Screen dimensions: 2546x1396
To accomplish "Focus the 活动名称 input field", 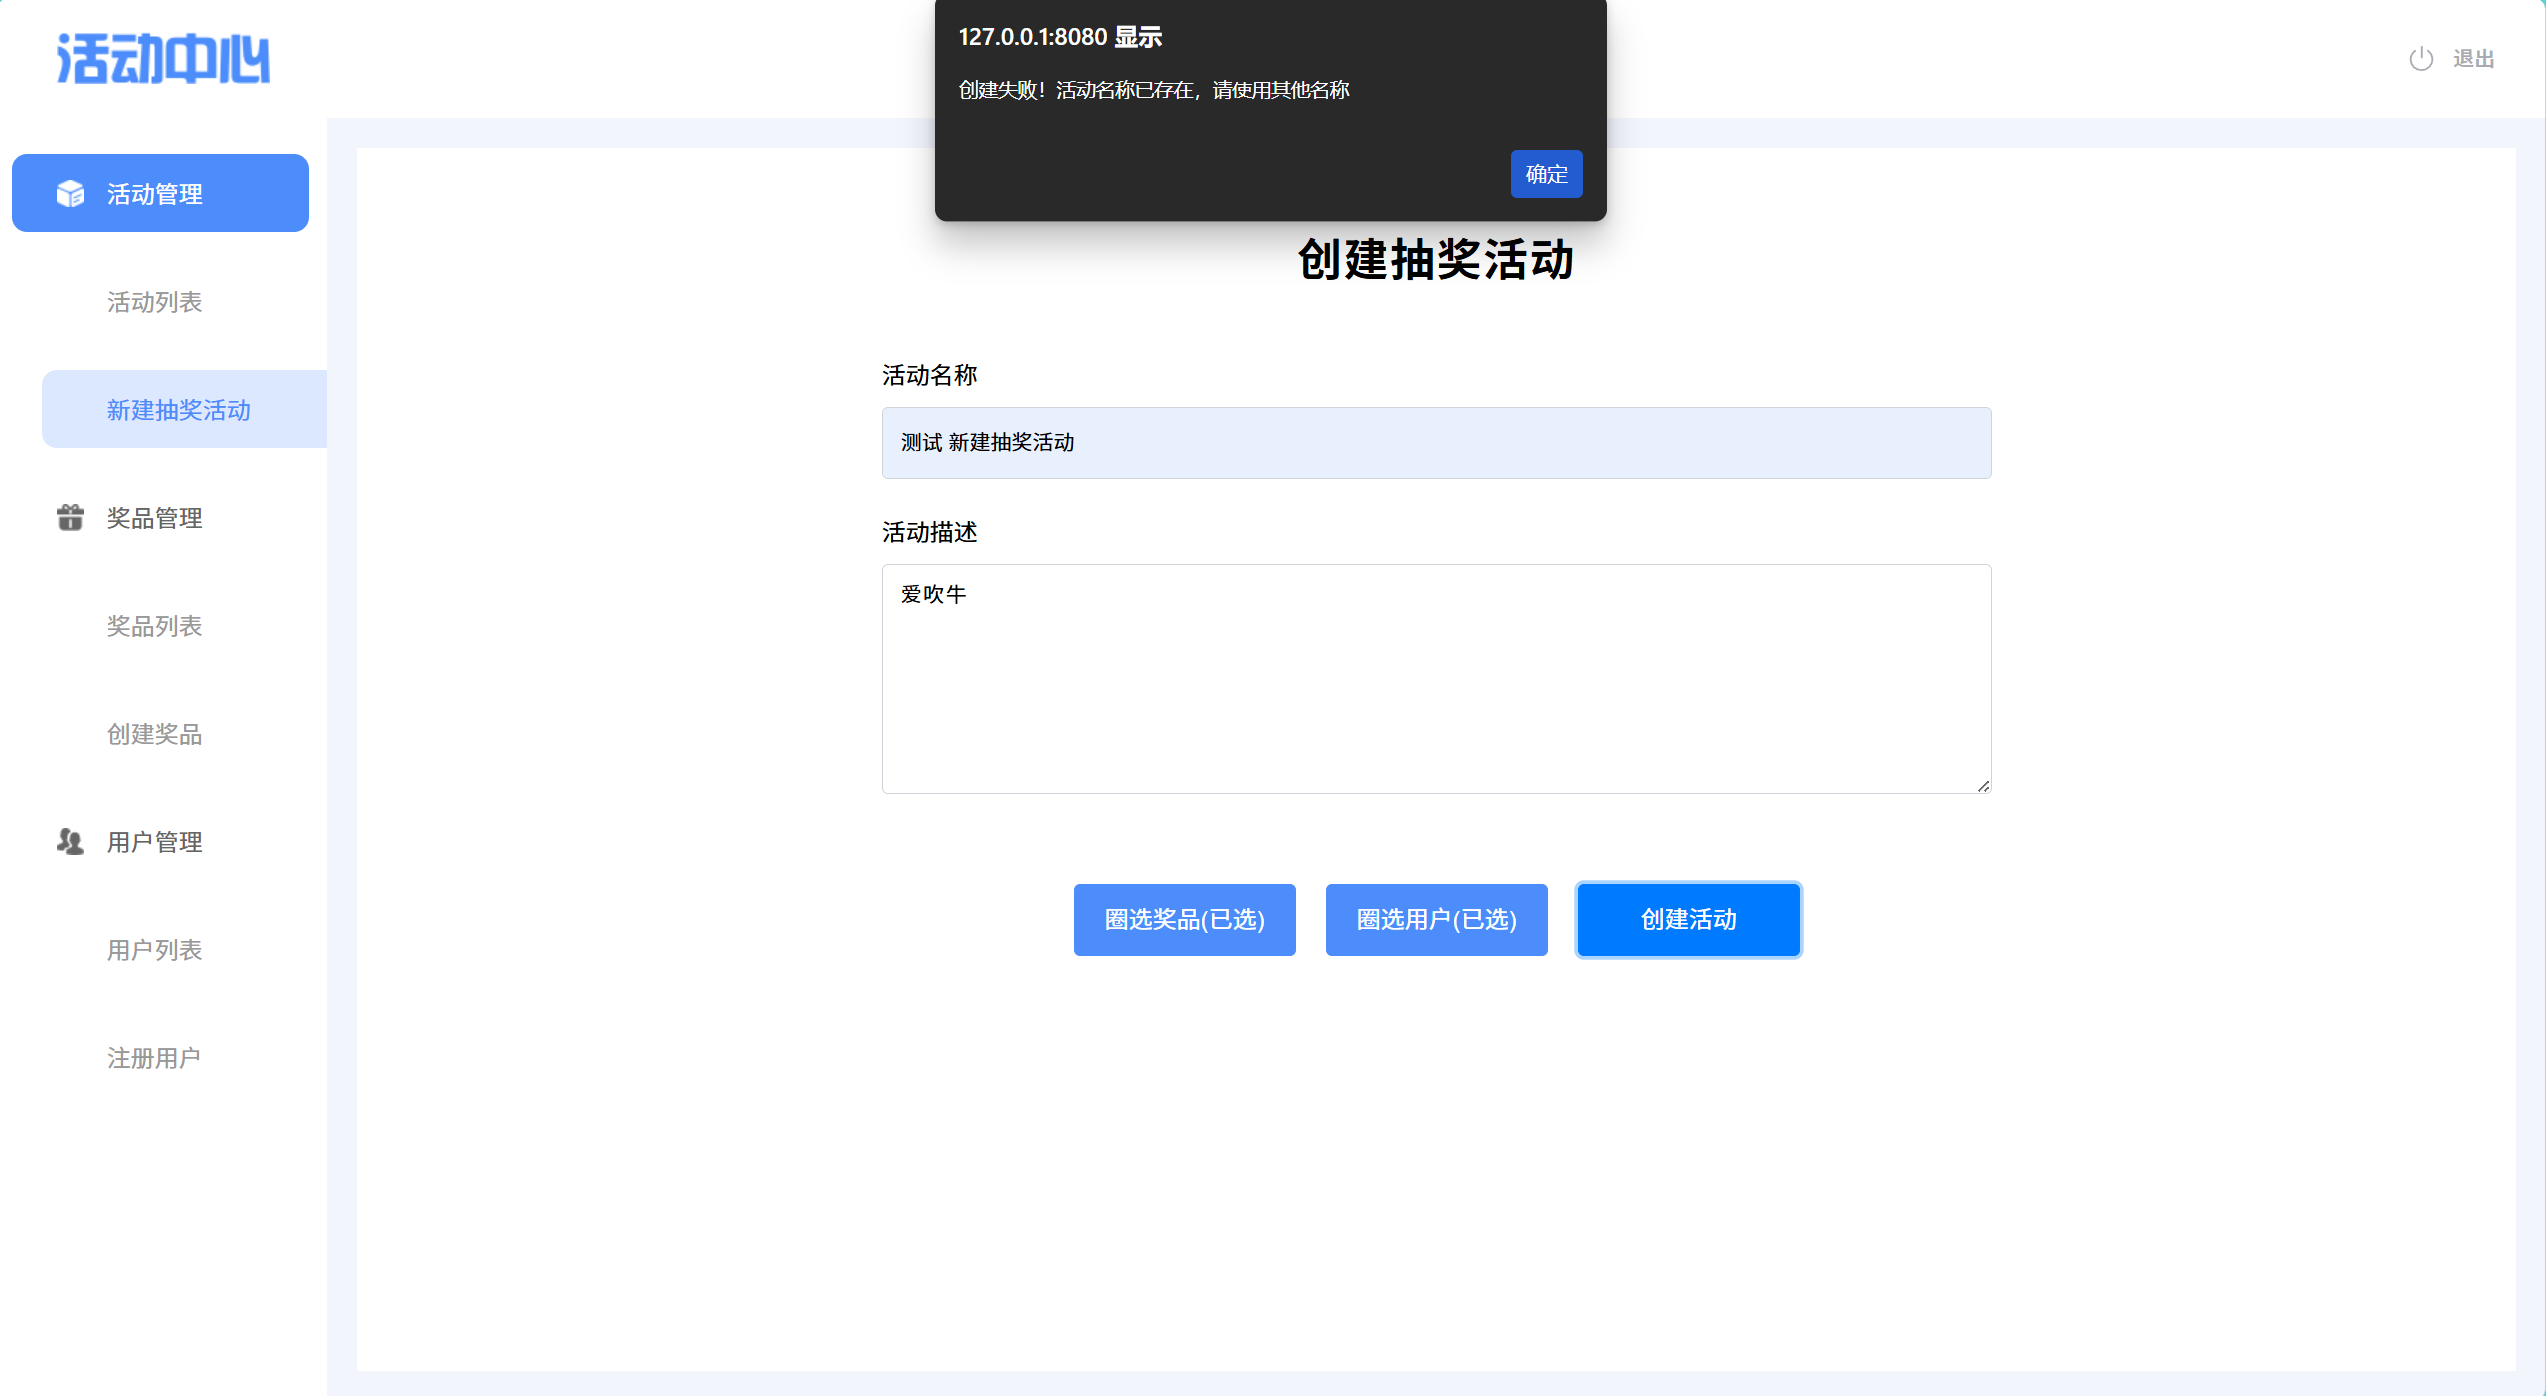I will point(1436,443).
